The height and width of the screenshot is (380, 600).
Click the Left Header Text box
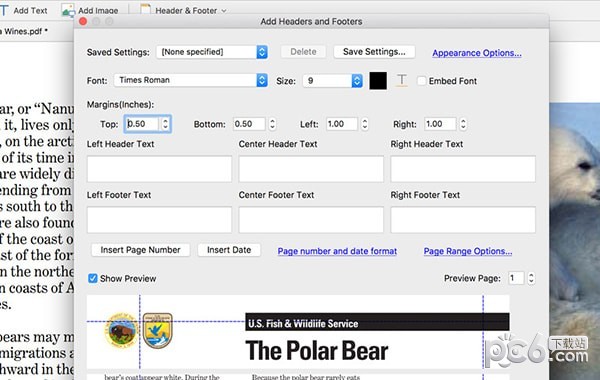(159, 169)
